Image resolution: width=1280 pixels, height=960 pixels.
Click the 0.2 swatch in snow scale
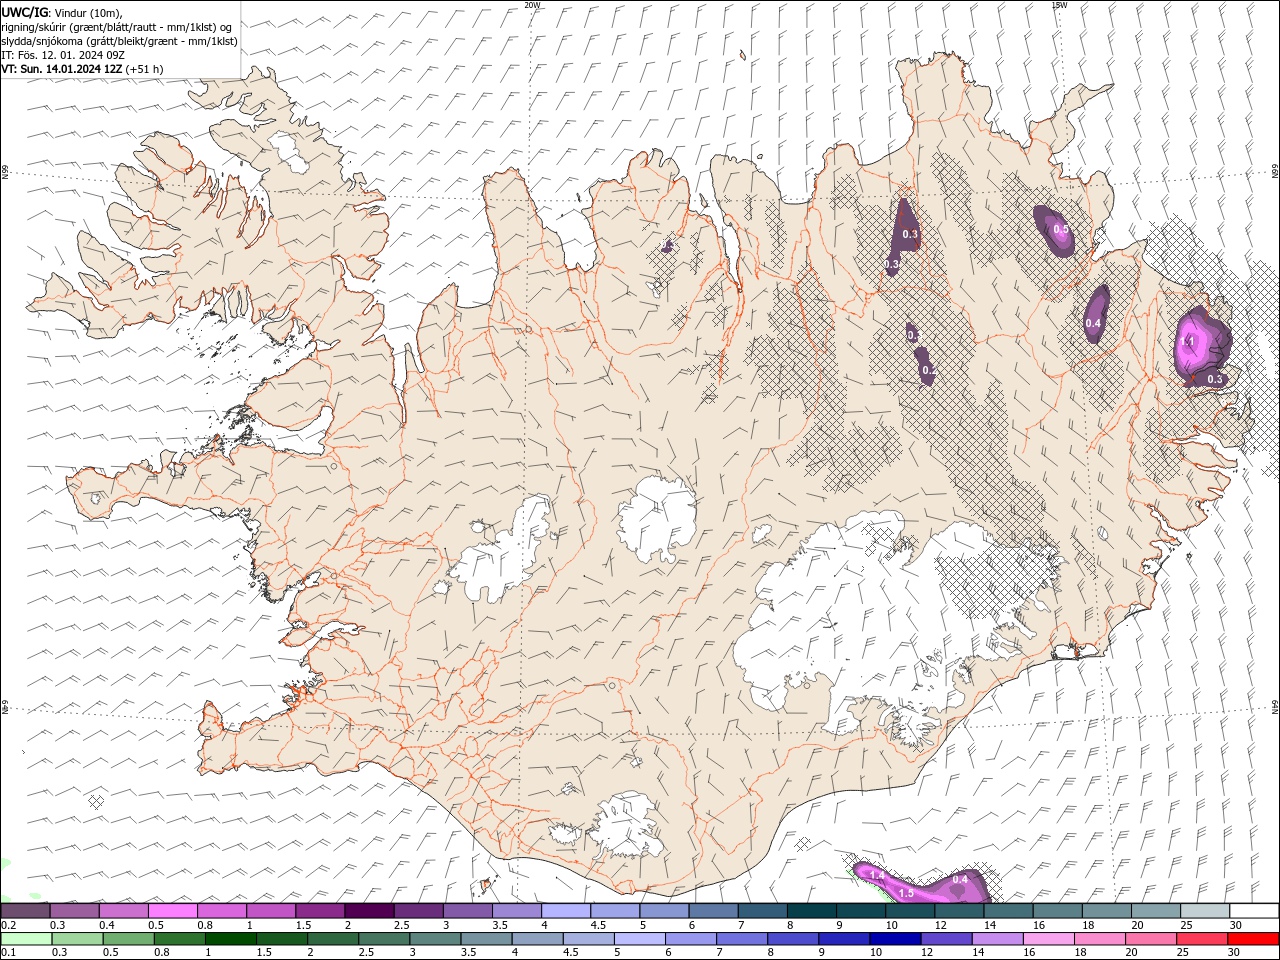tap(25, 911)
